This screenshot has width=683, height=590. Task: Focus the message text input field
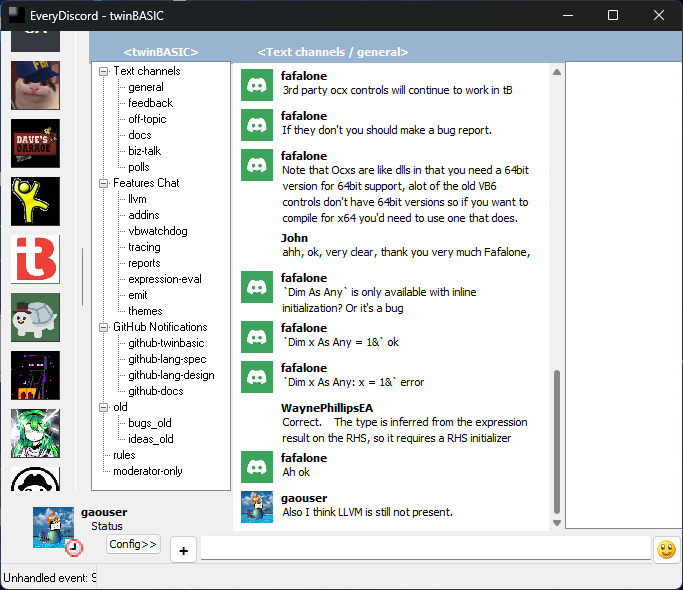click(426, 548)
